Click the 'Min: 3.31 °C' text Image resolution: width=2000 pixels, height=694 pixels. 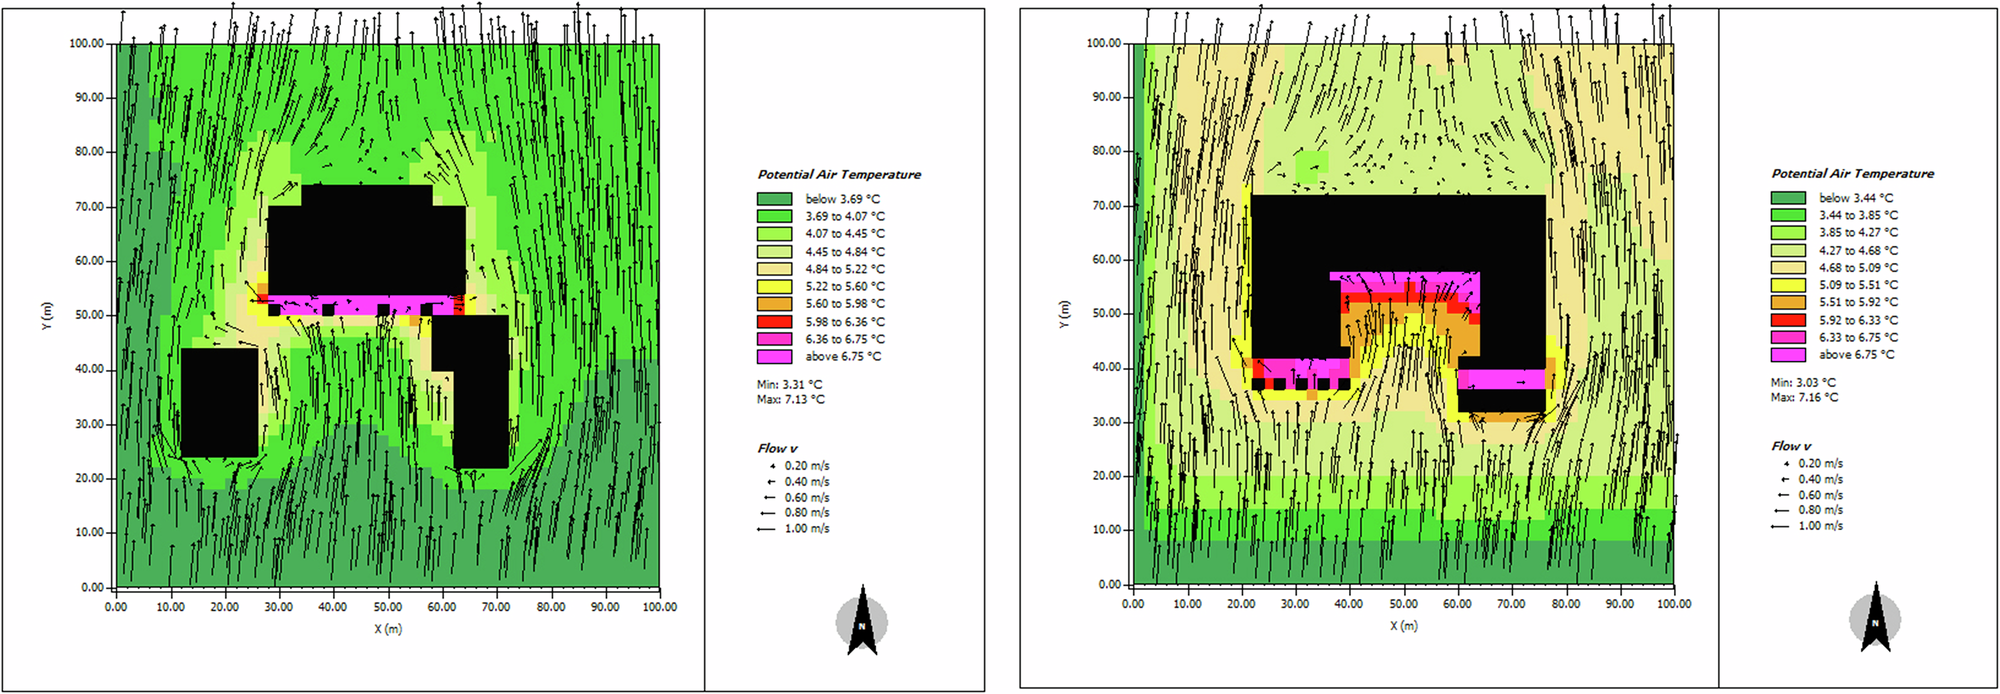pos(789,384)
